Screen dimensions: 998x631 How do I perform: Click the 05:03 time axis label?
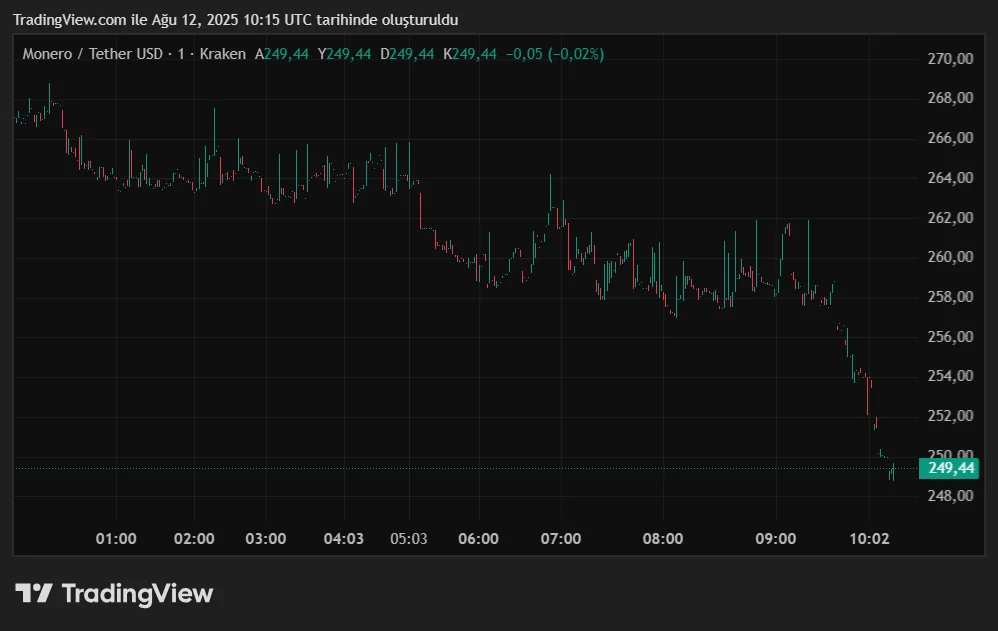pos(409,539)
